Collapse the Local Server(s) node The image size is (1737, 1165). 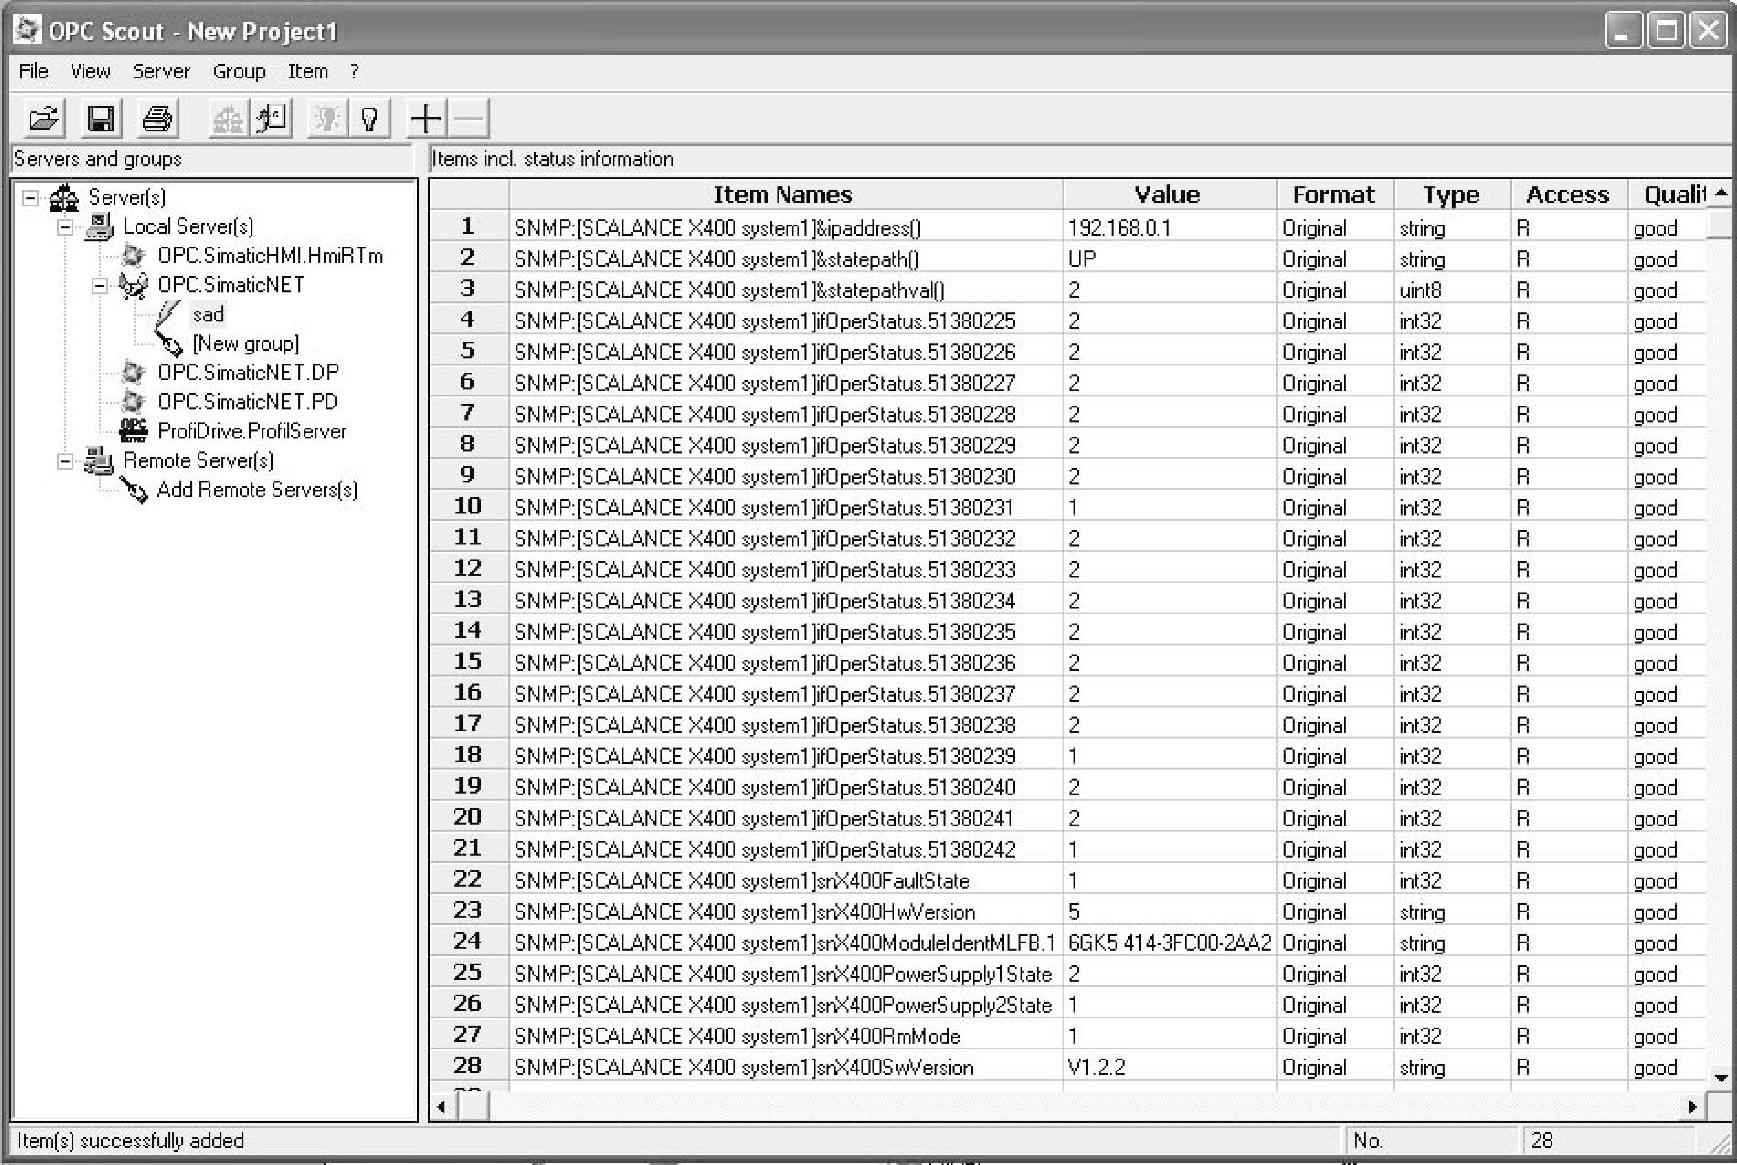(66, 227)
